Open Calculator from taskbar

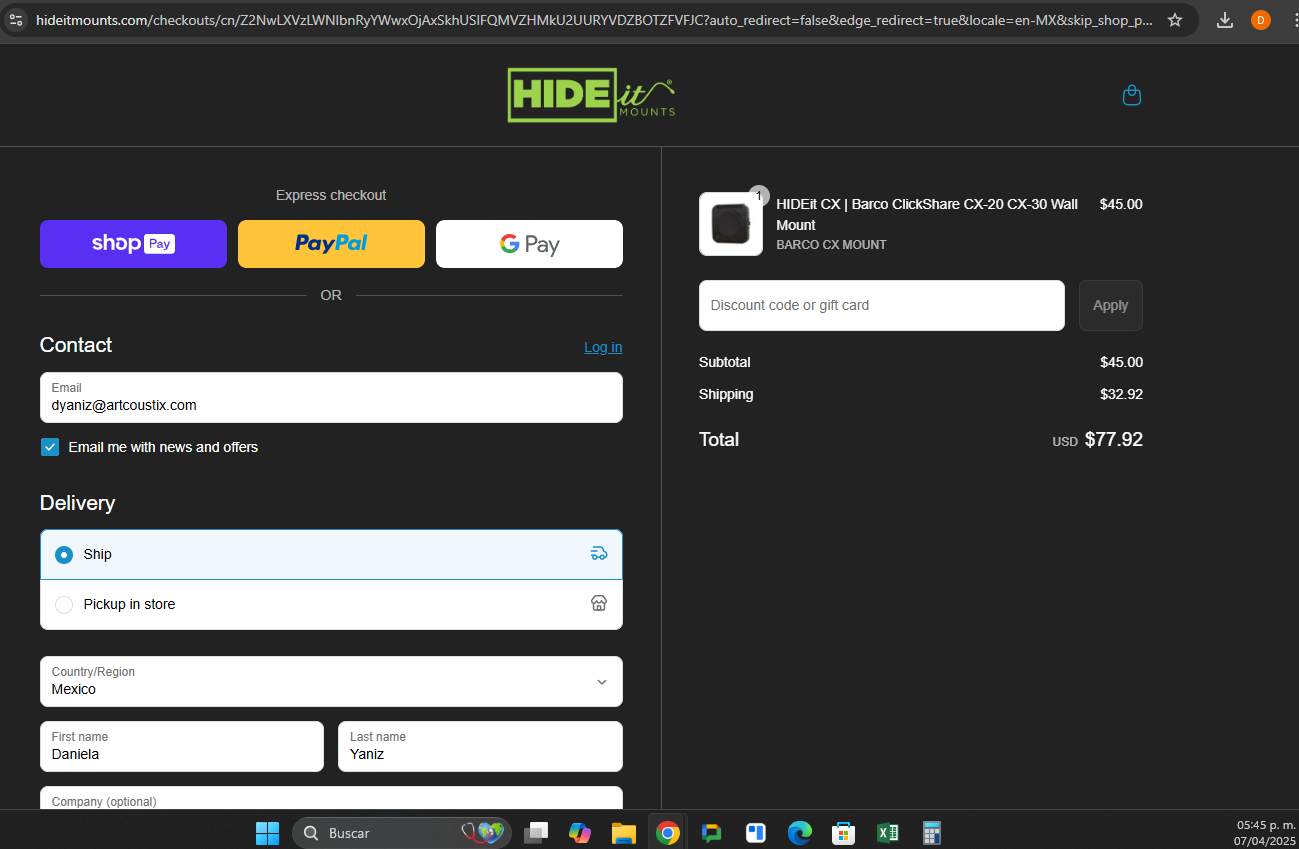point(932,833)
